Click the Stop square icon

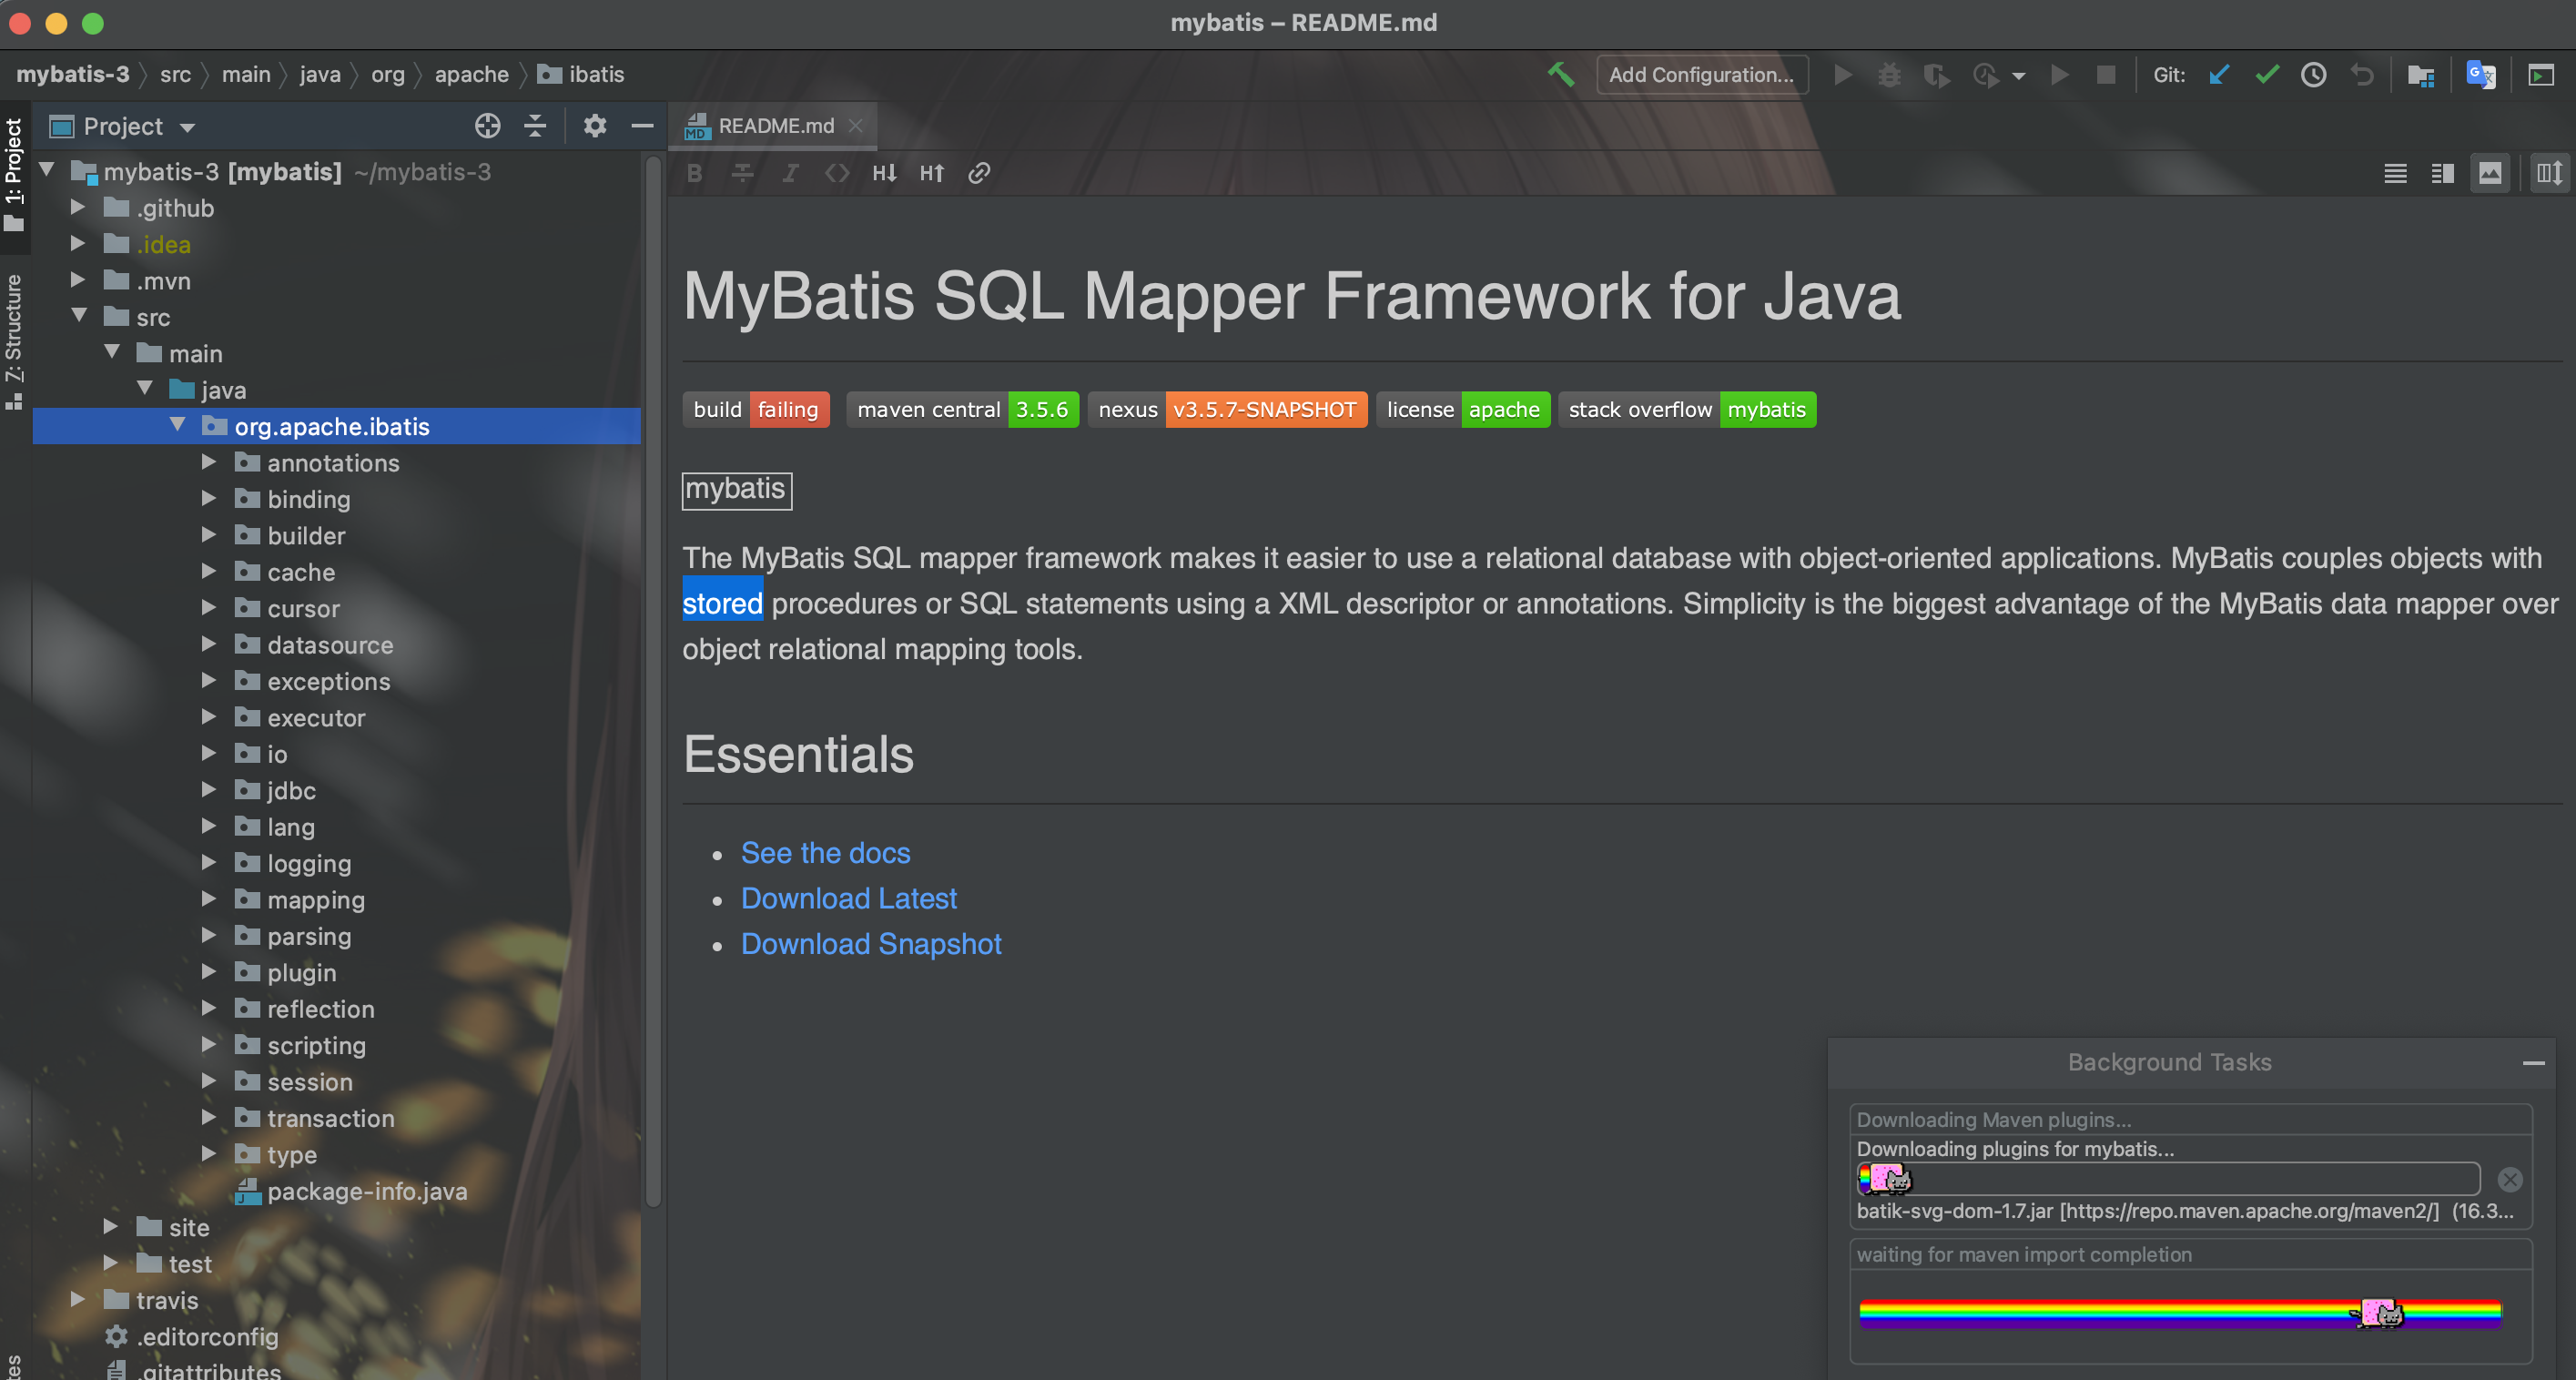coord(2106,75)
